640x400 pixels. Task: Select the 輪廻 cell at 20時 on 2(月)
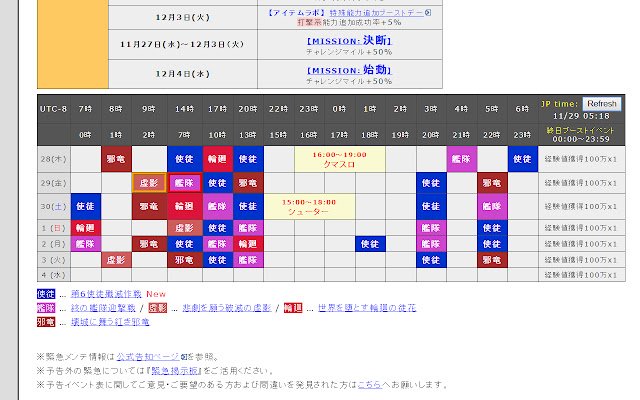tap(248, 244)
